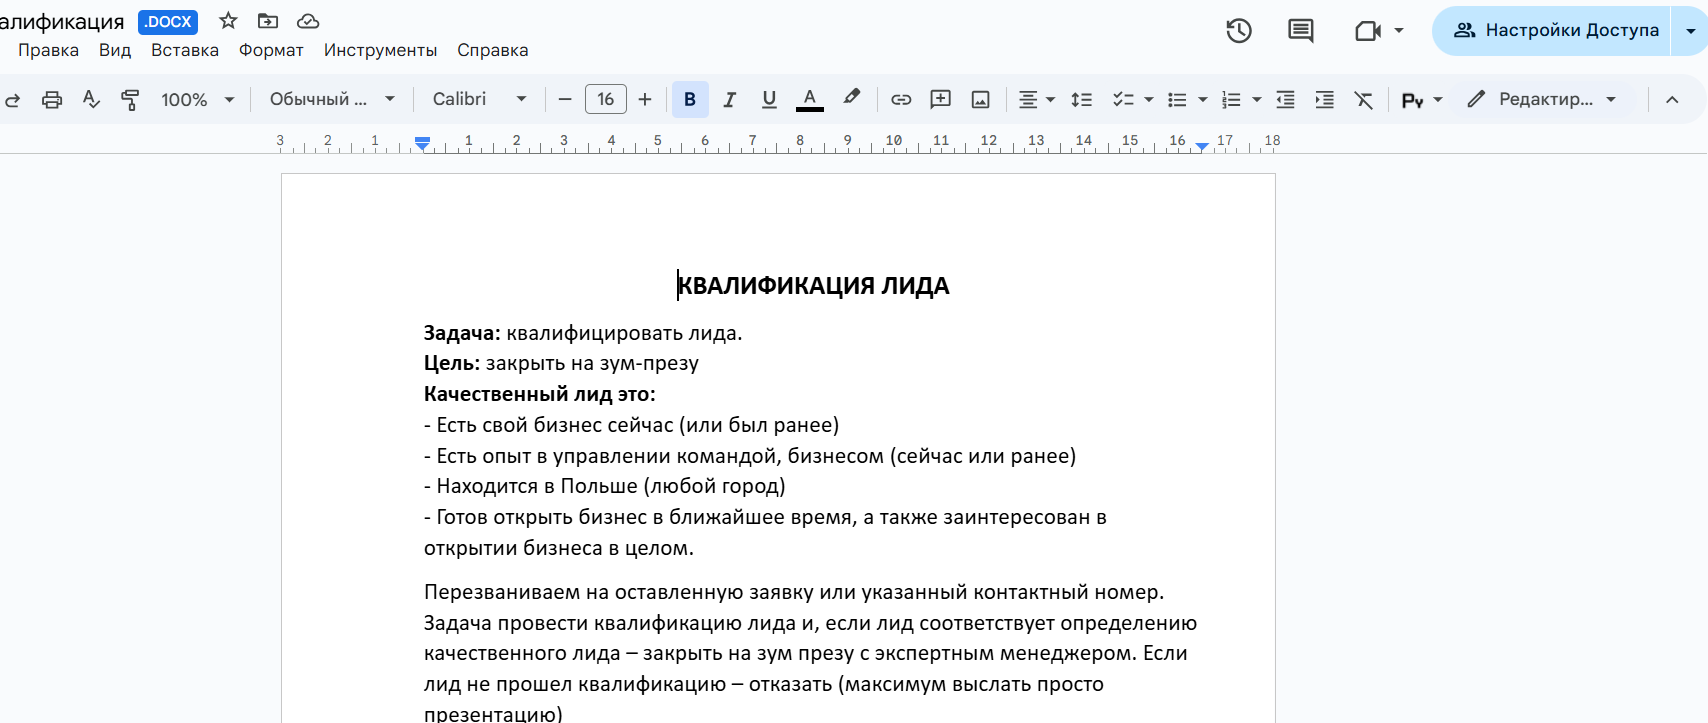Click the right margin ruler marker
Image resolution: width=1708 pixels, height=723 pixels.
click(1202, 146)
